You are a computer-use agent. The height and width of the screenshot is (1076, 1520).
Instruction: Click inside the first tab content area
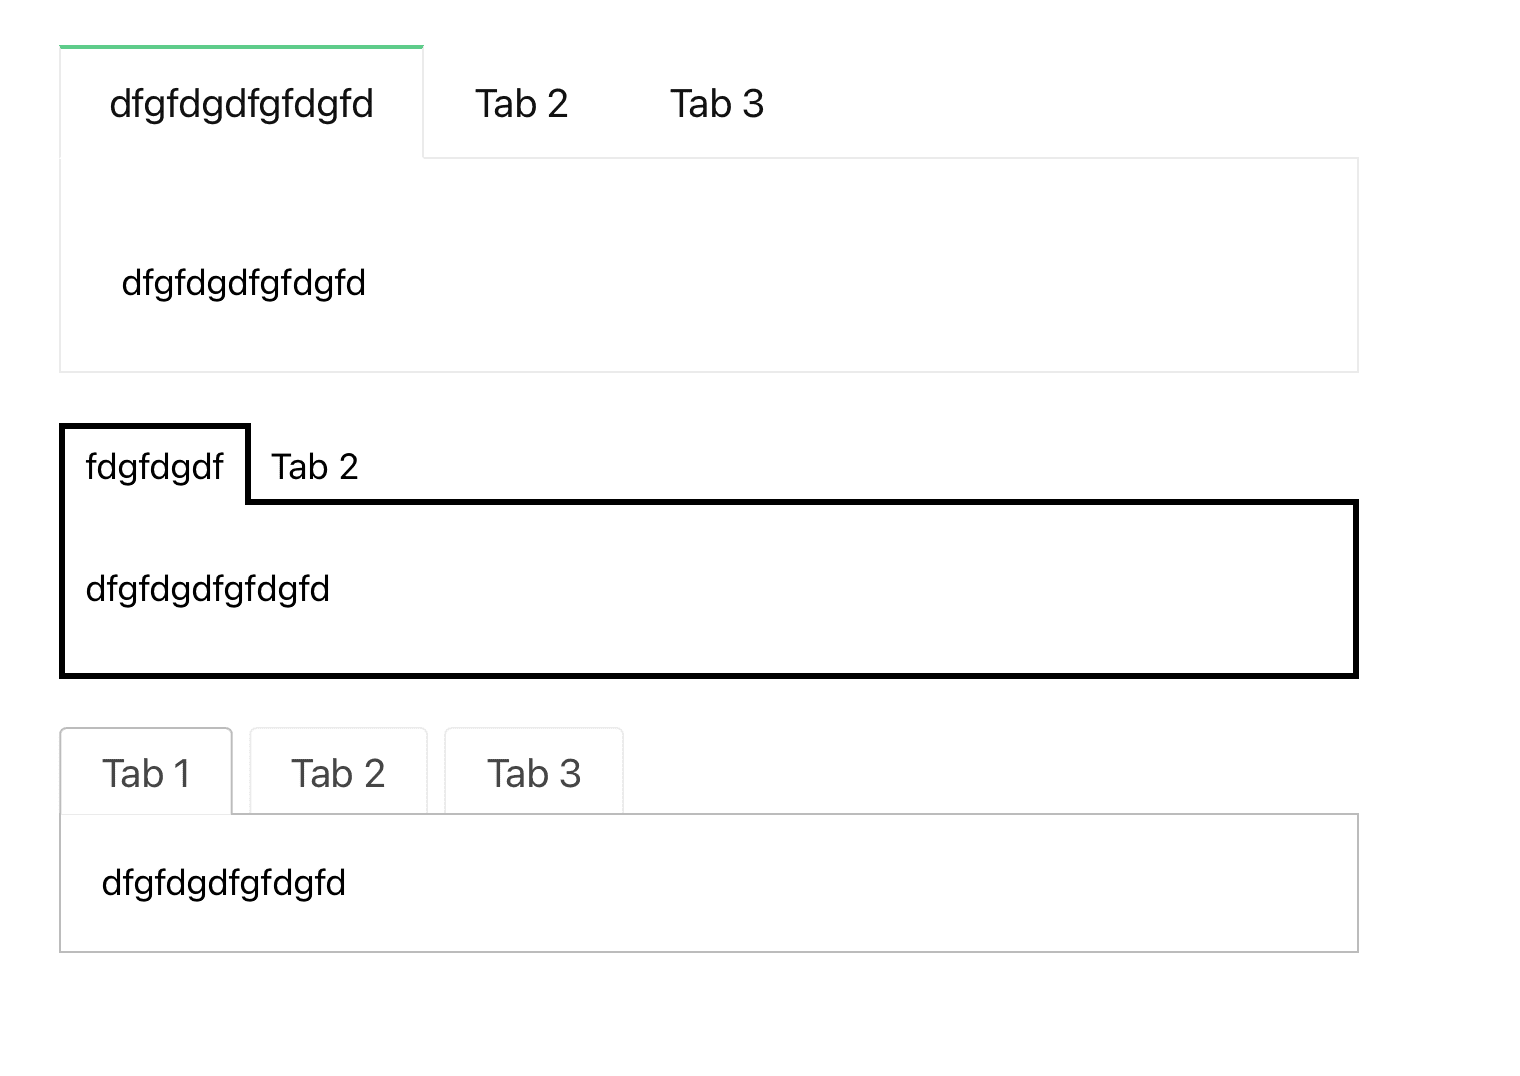click(x=700, y=260)
